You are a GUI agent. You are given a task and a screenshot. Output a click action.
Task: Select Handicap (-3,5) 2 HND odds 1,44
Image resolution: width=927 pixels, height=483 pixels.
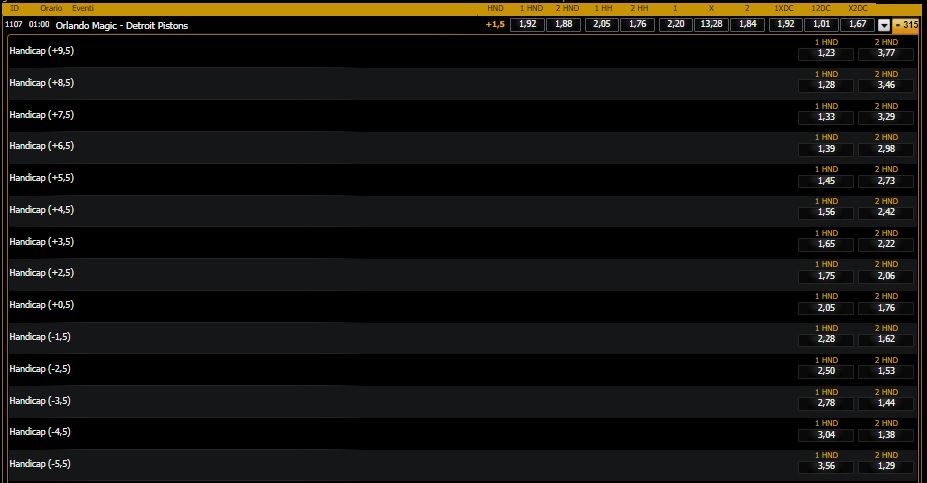tap(886, 403)
